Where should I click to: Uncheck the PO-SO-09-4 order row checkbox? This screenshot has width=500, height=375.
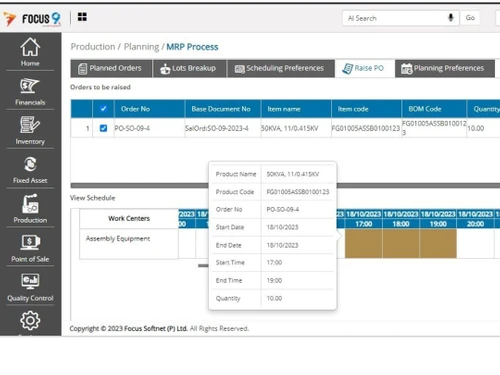(103, 128)
